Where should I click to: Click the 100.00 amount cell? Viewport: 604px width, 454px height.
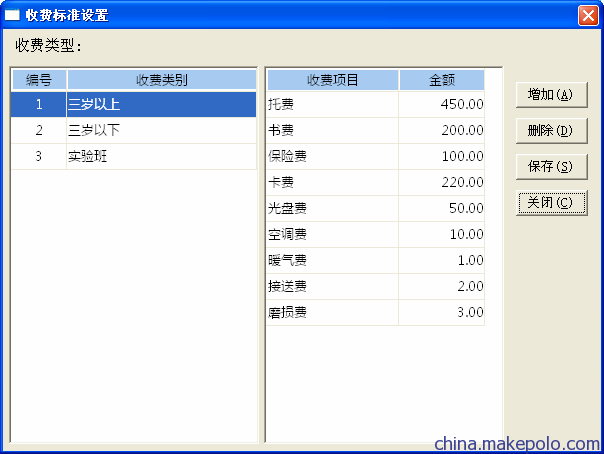click(x=442, y=156)
